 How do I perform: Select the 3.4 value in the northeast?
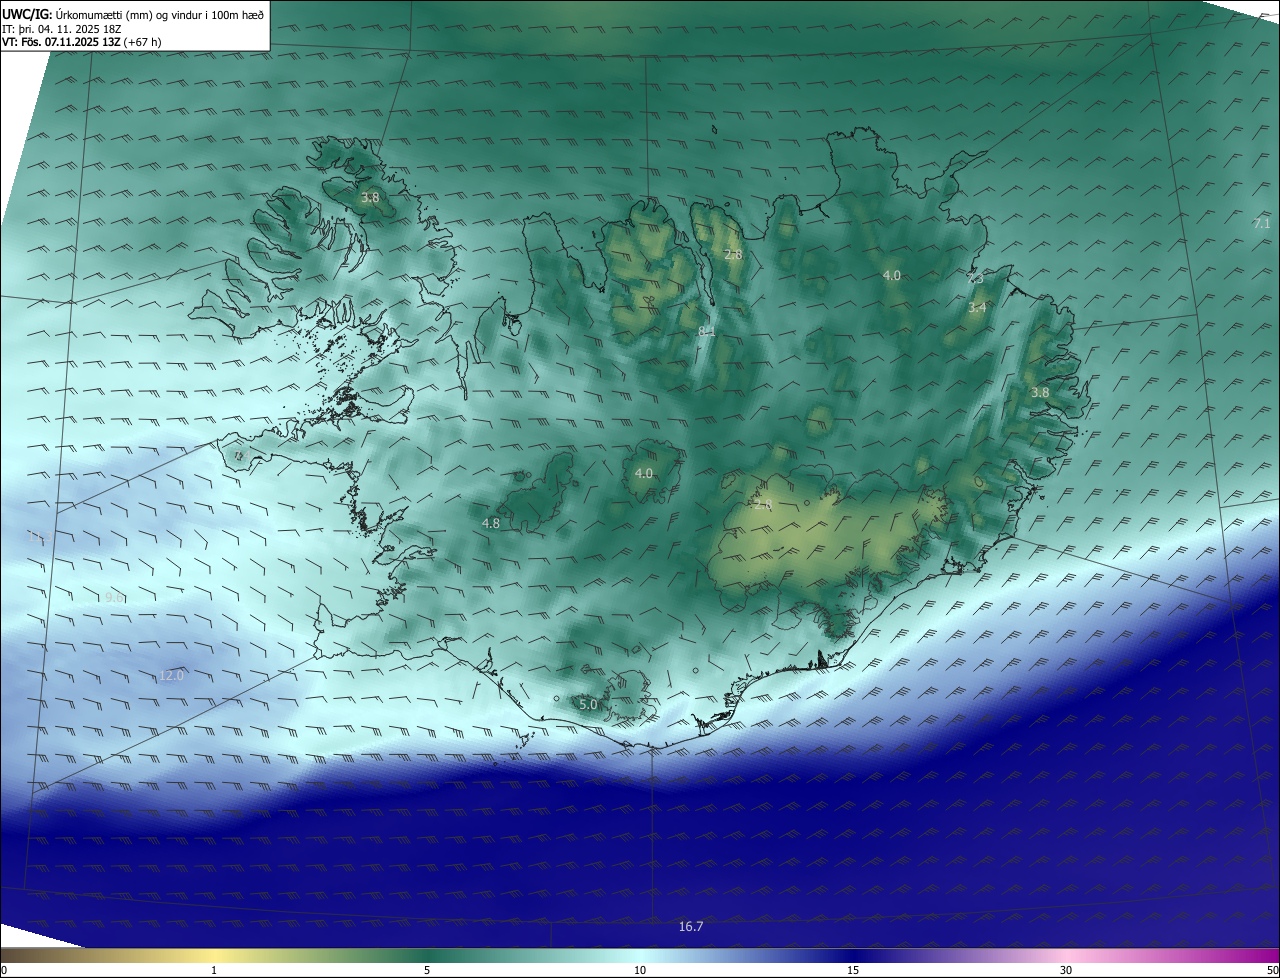(977, 308)
